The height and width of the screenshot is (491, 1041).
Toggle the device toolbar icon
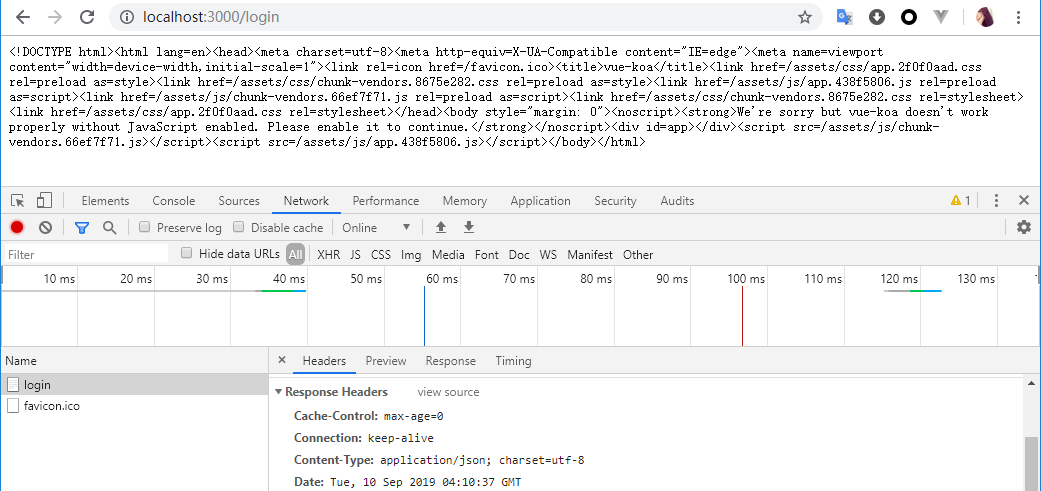click(x=44, y=200)
